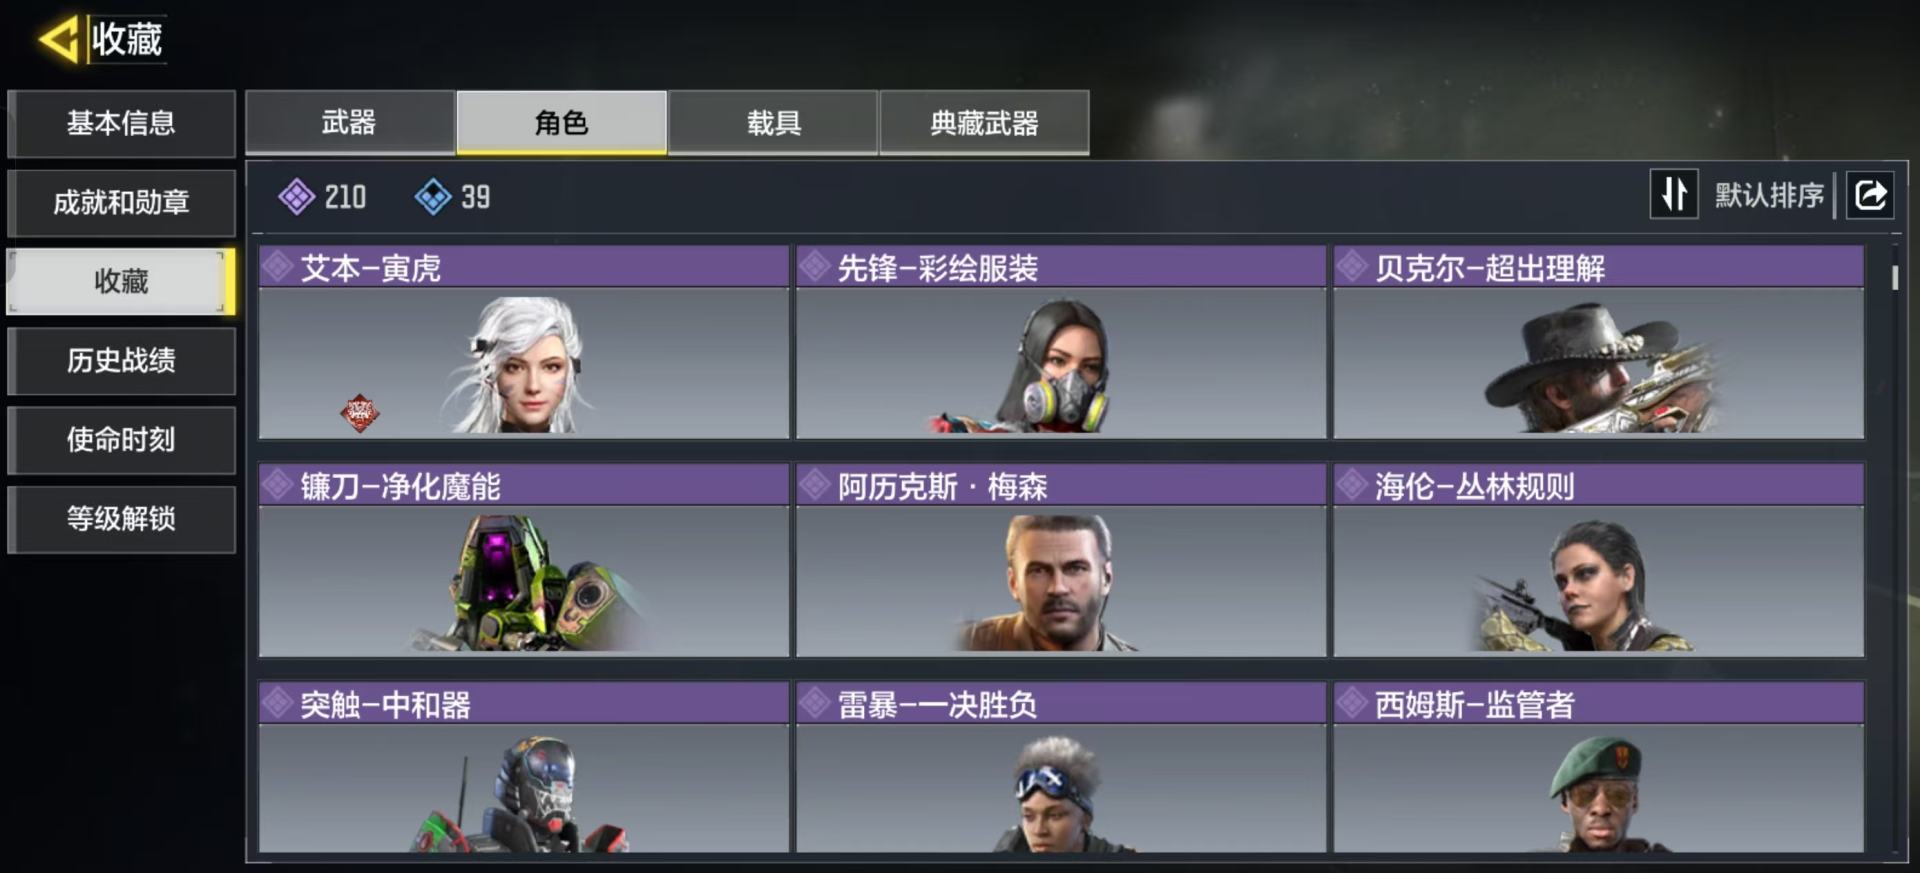This screenshot has width=1920, height=873.
Task: Click the vertical scrollbar handle
Action: click(x=1895, y=277)
